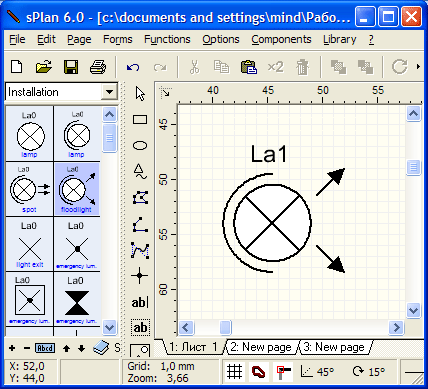428x389 pixels.
Task: Switch to the '2: New page' tab
Action: [261, 347]
